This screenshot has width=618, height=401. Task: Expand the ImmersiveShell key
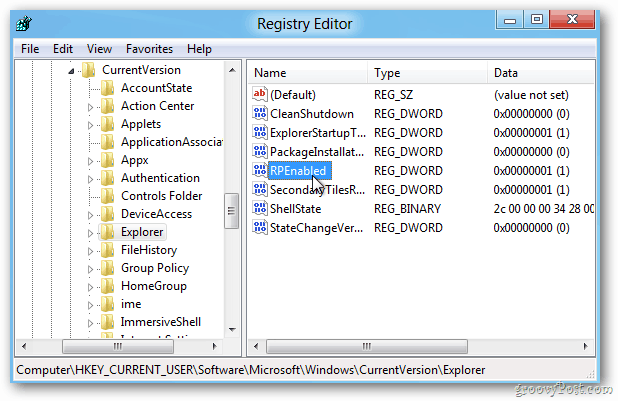coord(90,323)
